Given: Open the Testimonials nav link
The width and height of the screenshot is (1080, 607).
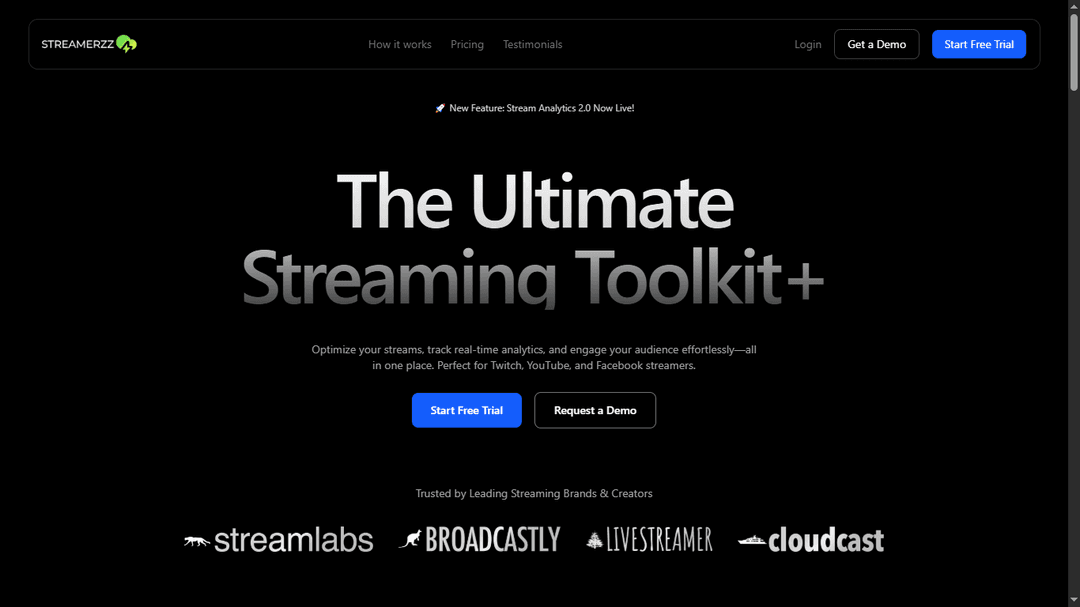Looking at the screenshot, I should (532, 44).
